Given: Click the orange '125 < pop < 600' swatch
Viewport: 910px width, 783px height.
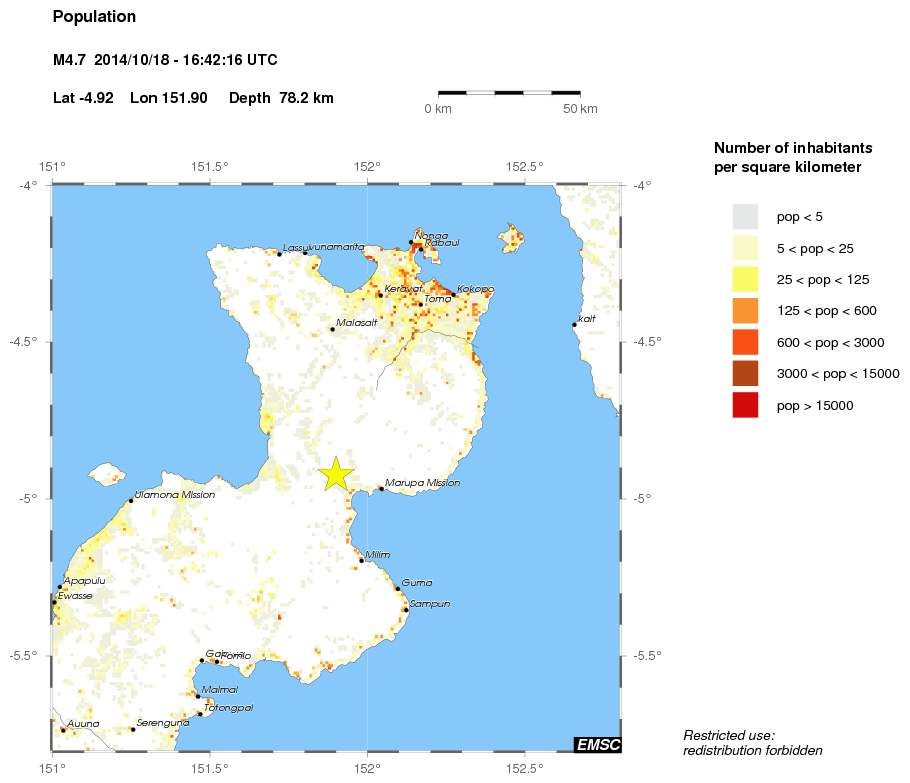Looking at the screenshot, I should pyautogui.click(x=745, y=311).
